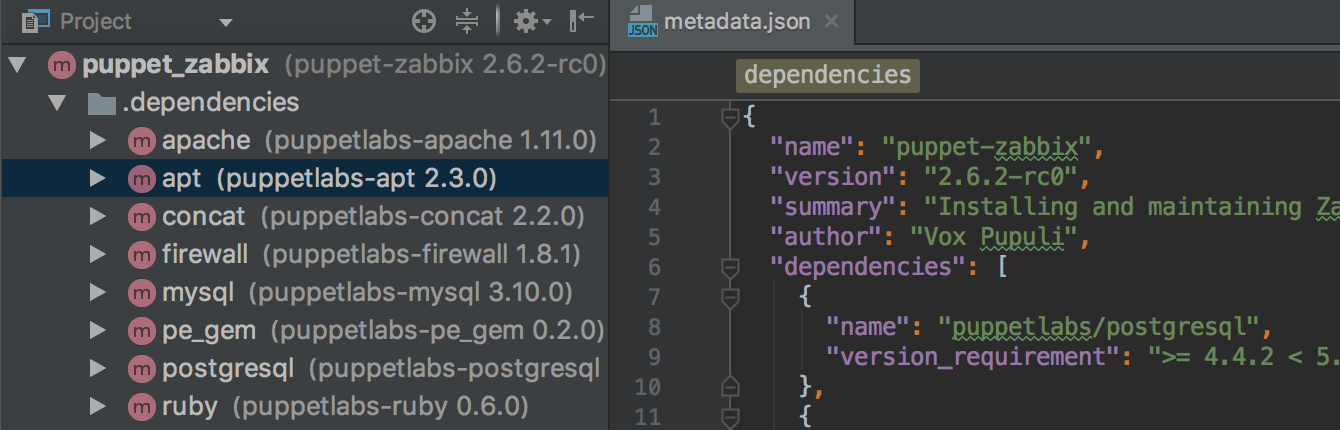The image size is (1340, 430).
Task: Switch to the metadata.json tab
Action: click(x=736, y=22)
